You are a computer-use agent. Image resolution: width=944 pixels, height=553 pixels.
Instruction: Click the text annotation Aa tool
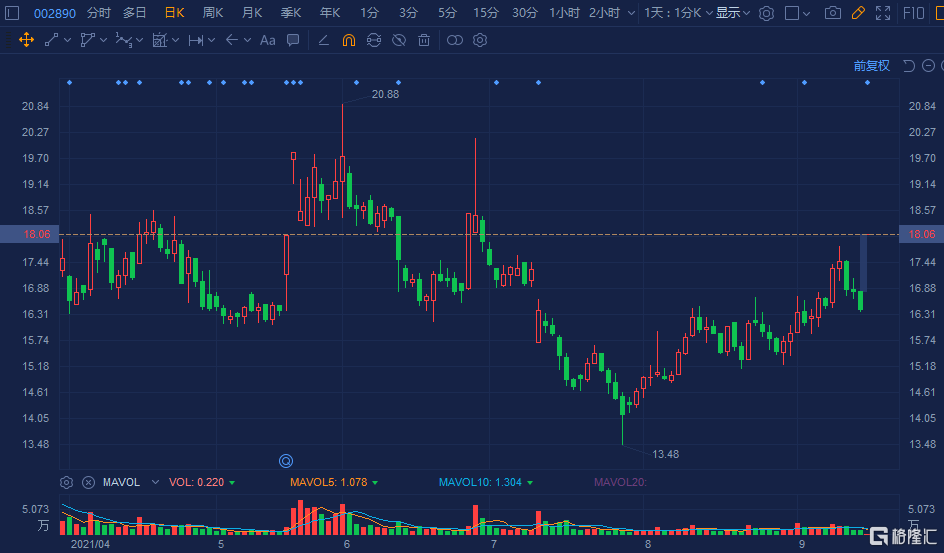(267, 40)
